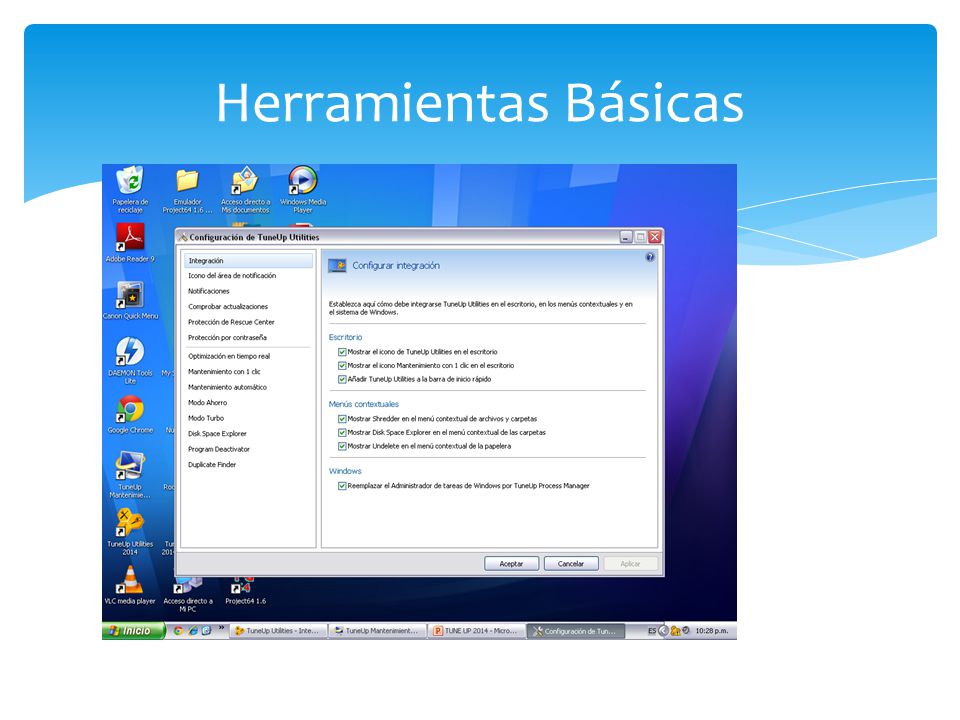
Task: Switch to TUNE UP 2014 - Micro... taskbar button
Action: 476,631
